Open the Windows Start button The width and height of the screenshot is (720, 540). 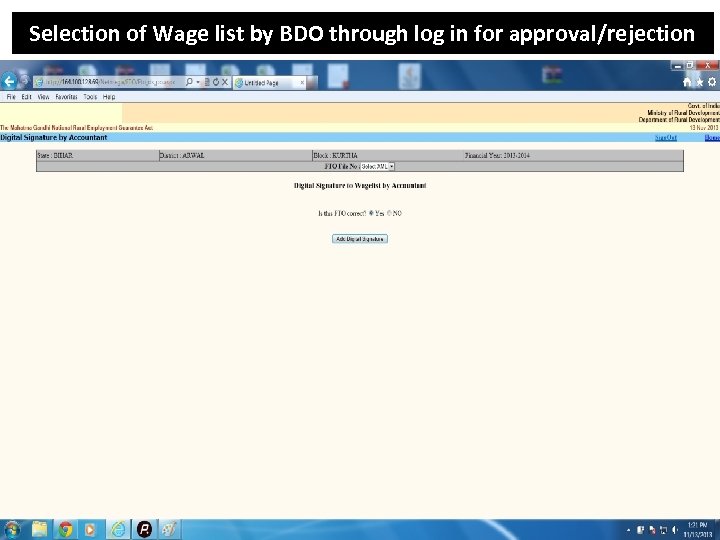tap(12, 529)
